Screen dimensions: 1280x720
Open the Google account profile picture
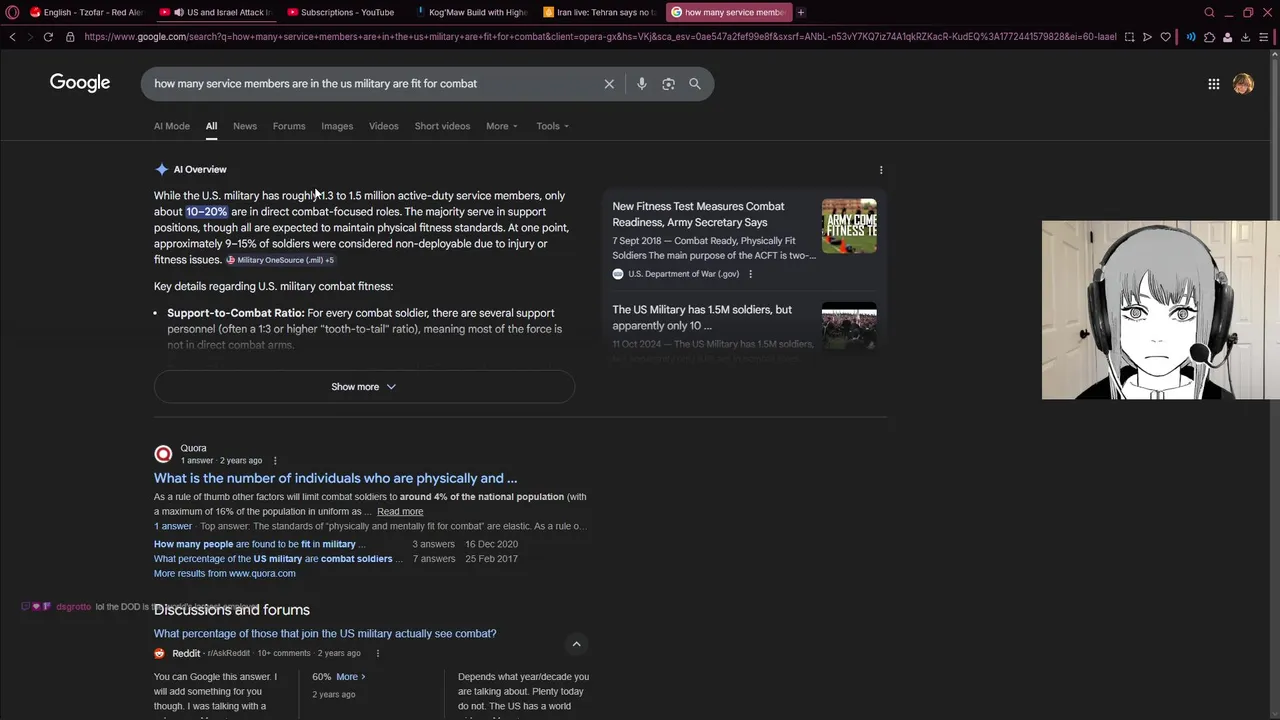tap(1243, 84)
